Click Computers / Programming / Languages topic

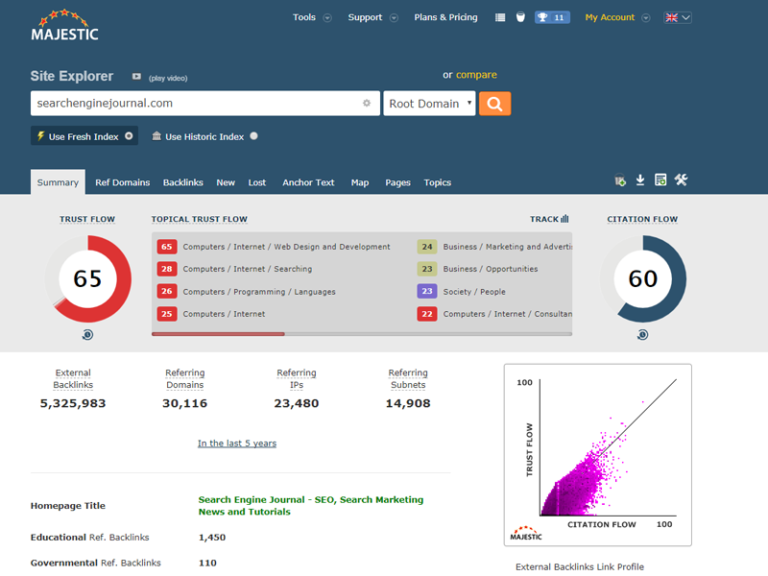click(x=259, y=291)
